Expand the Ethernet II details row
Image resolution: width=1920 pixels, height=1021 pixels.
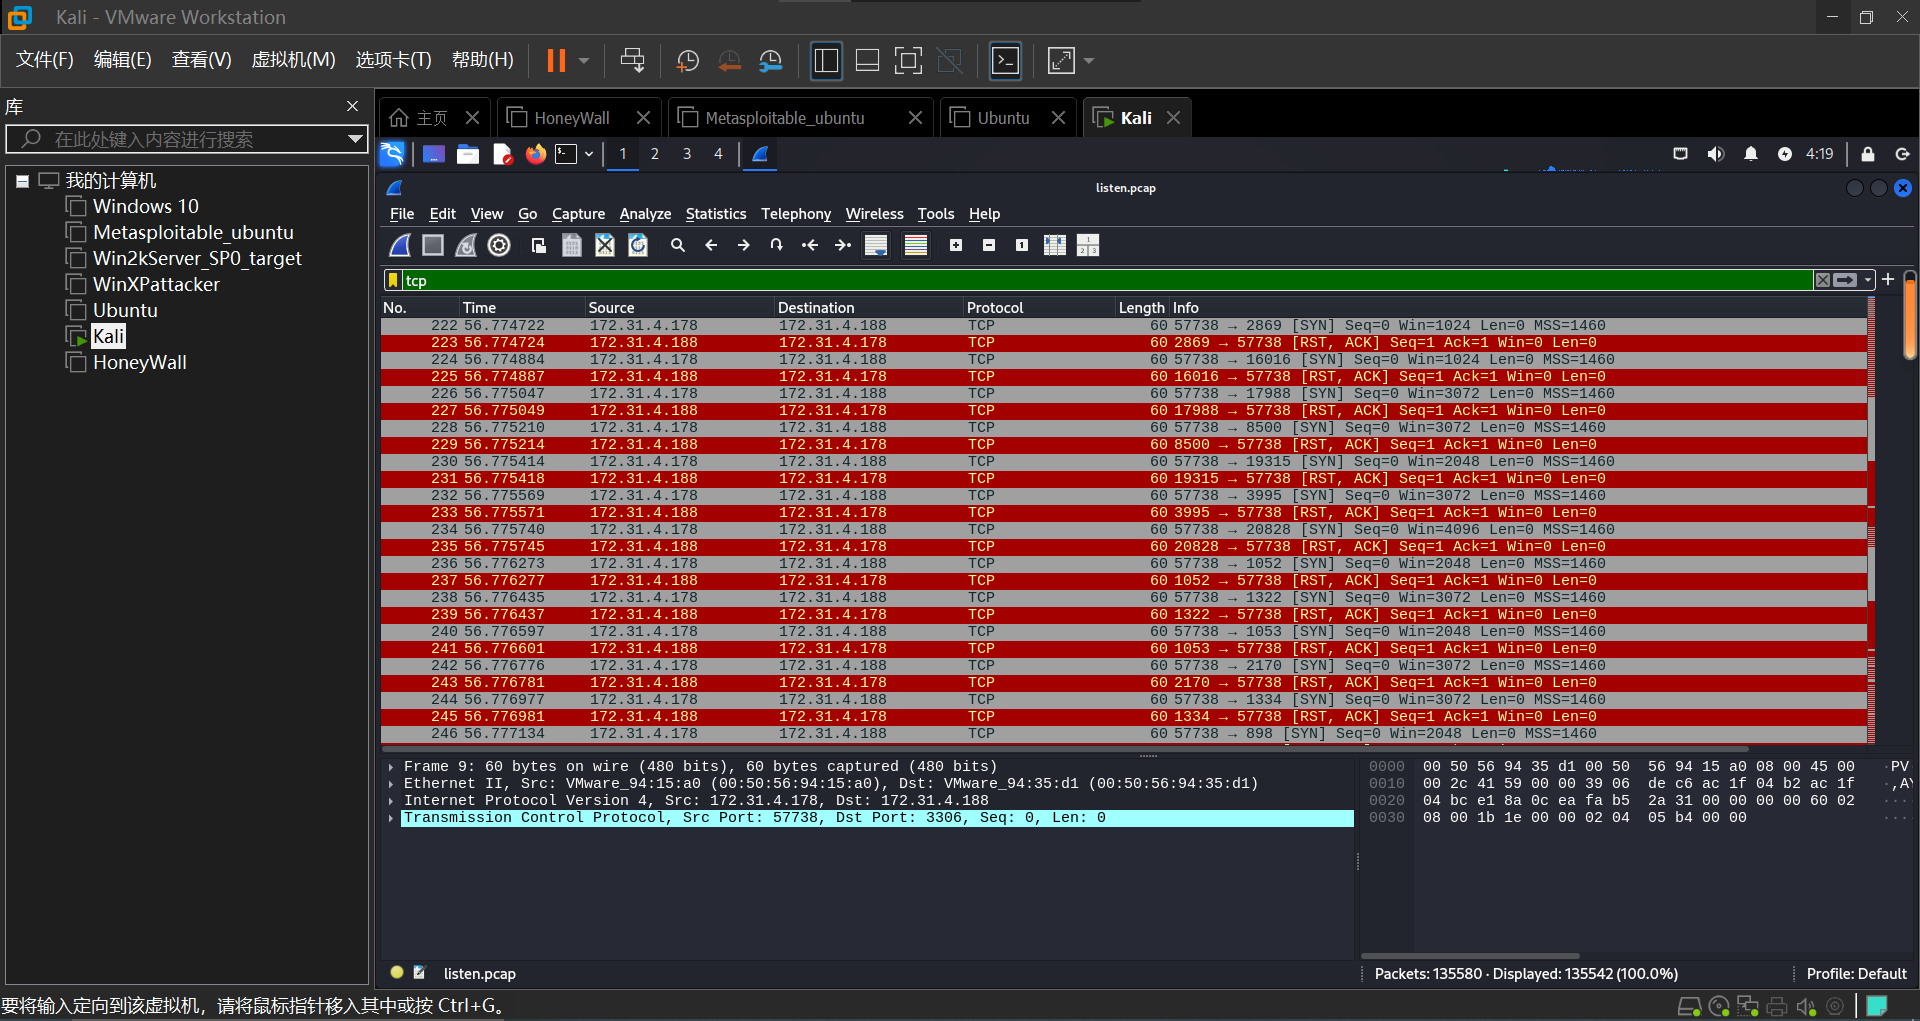coord(391,784)
